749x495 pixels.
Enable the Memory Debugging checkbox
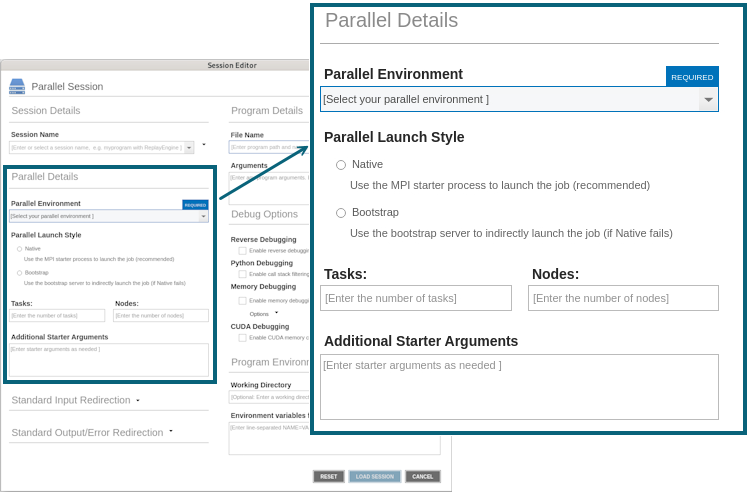(x=242, y=300)
